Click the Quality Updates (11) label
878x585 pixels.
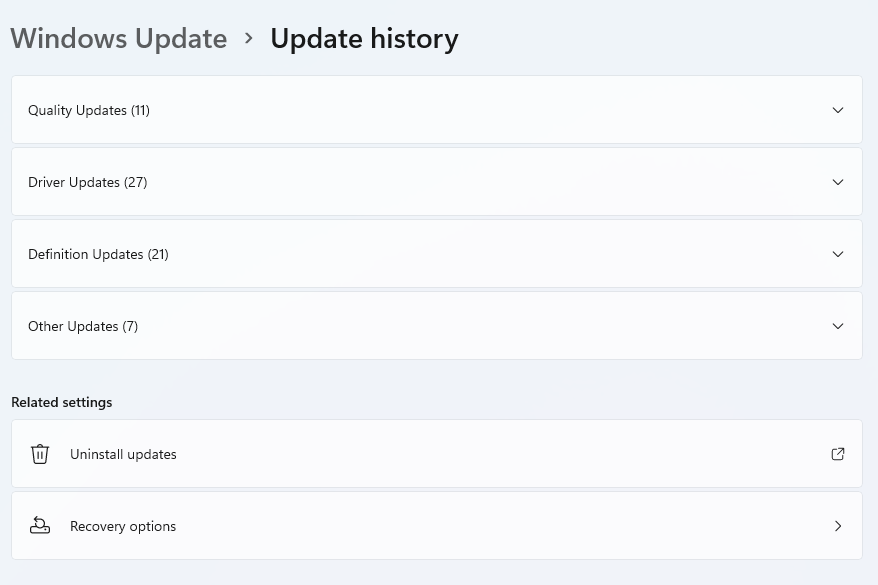point(89,110)
